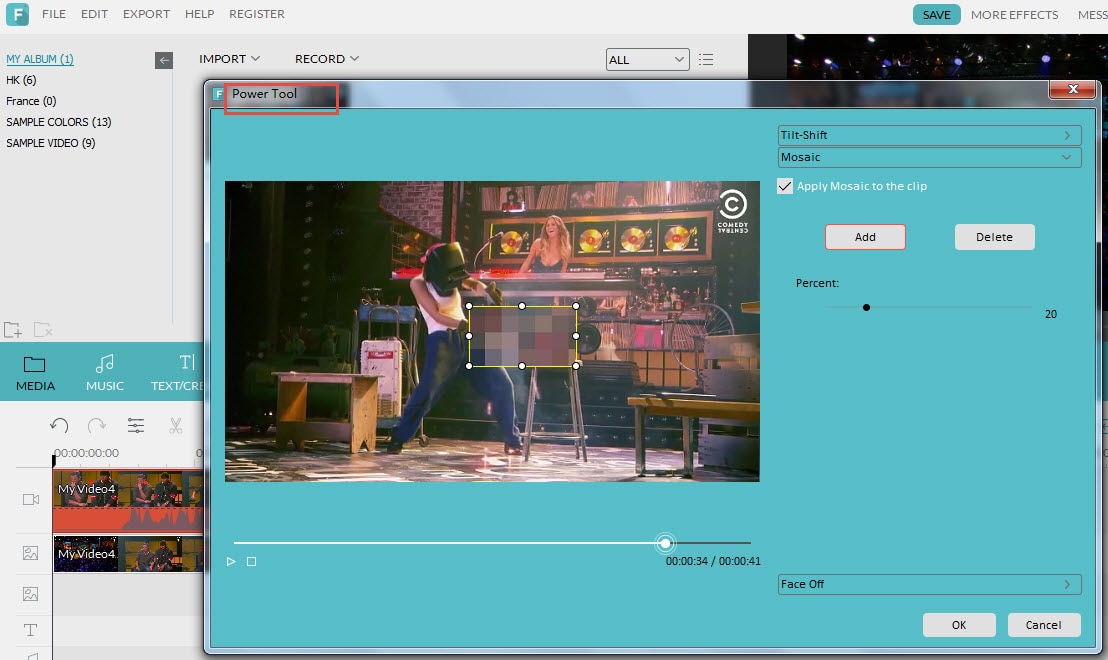The height and width of the screenshot is (660, 1108).
Task: Open the ALL filter combo box
Action: point(647,59)
